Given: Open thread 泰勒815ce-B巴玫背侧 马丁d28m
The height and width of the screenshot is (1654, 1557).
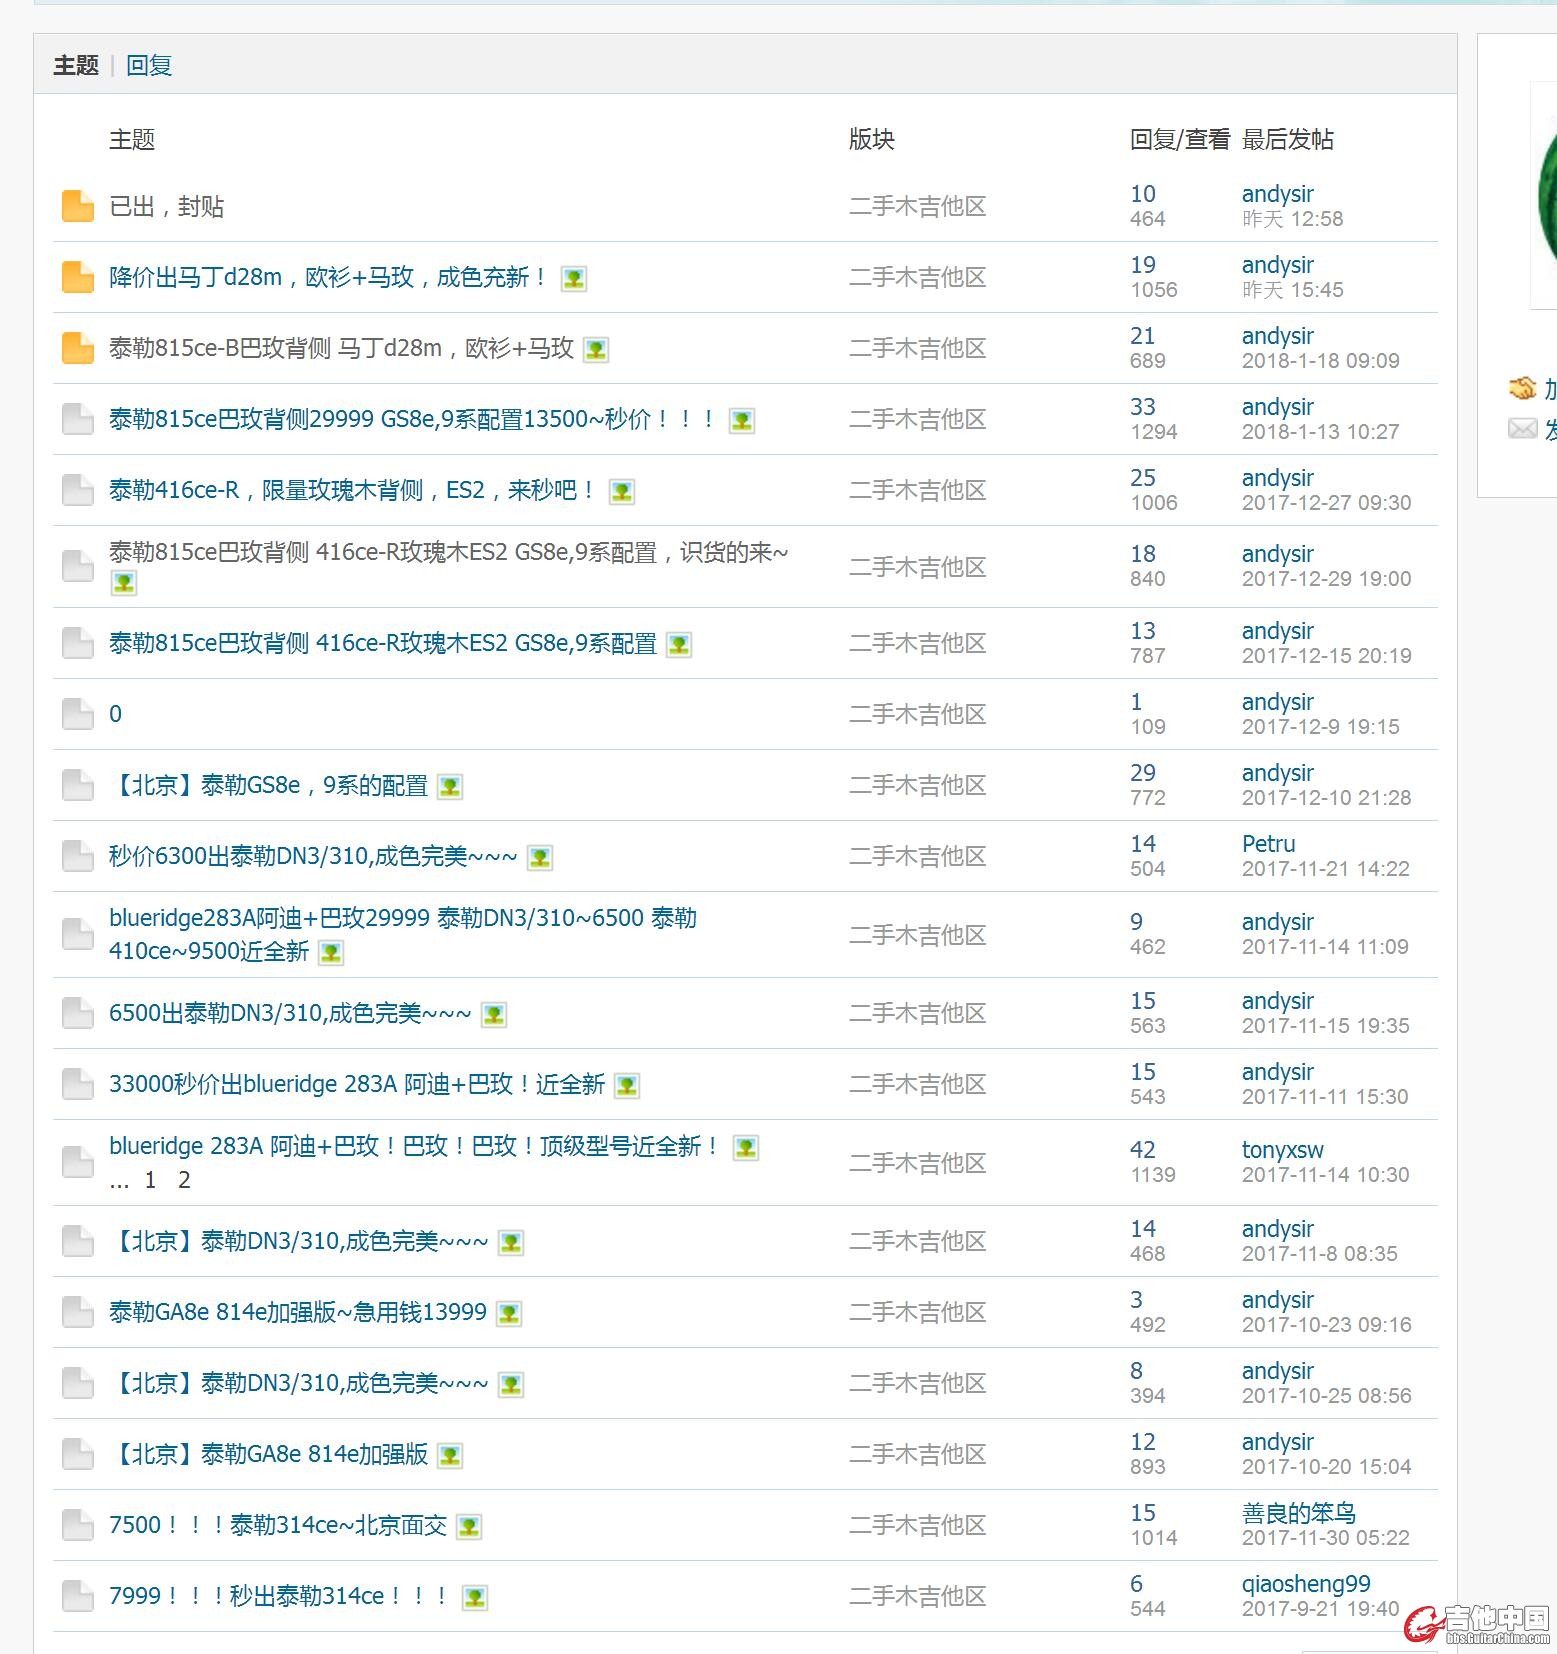Looking at the screenshot, I should (x=341, y=349).
